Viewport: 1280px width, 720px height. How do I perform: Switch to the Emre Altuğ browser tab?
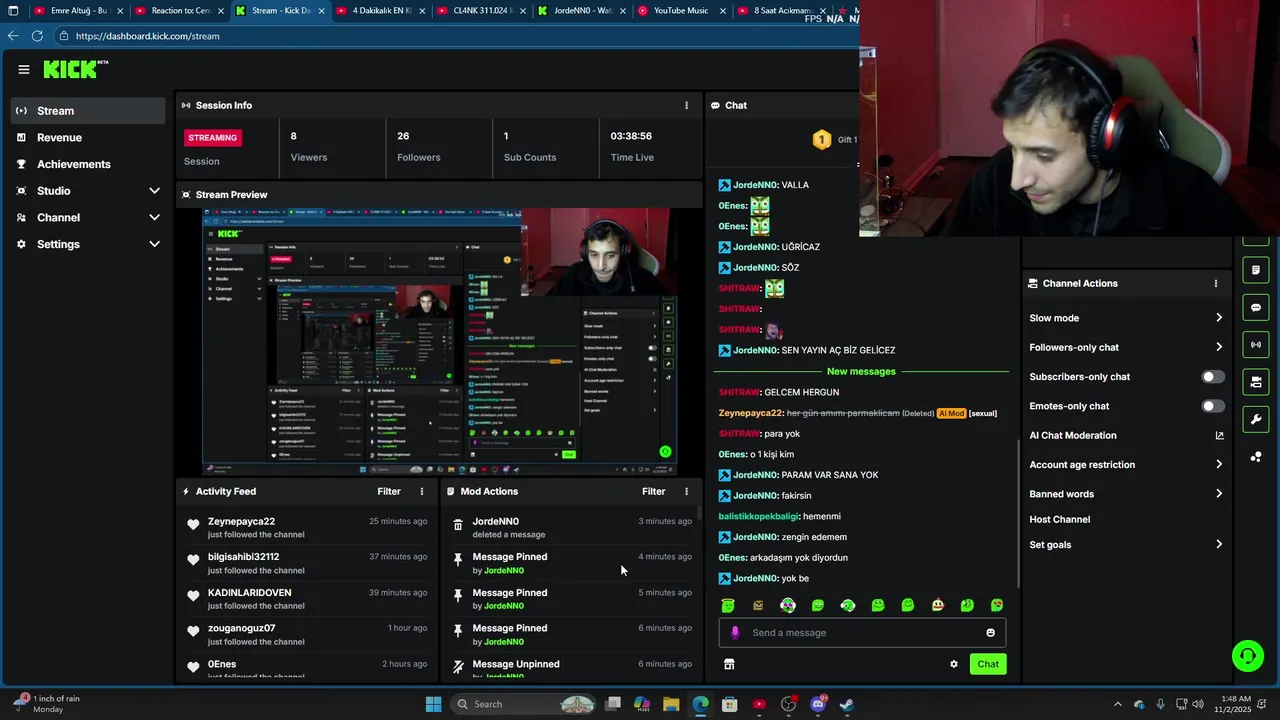coord(78,11)
